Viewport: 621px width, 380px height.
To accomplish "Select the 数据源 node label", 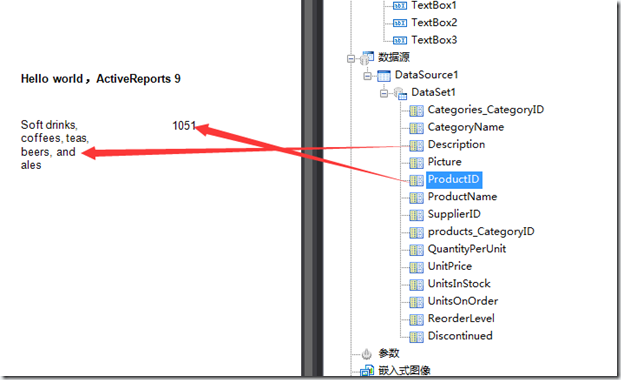I will [x=394, y=57].
